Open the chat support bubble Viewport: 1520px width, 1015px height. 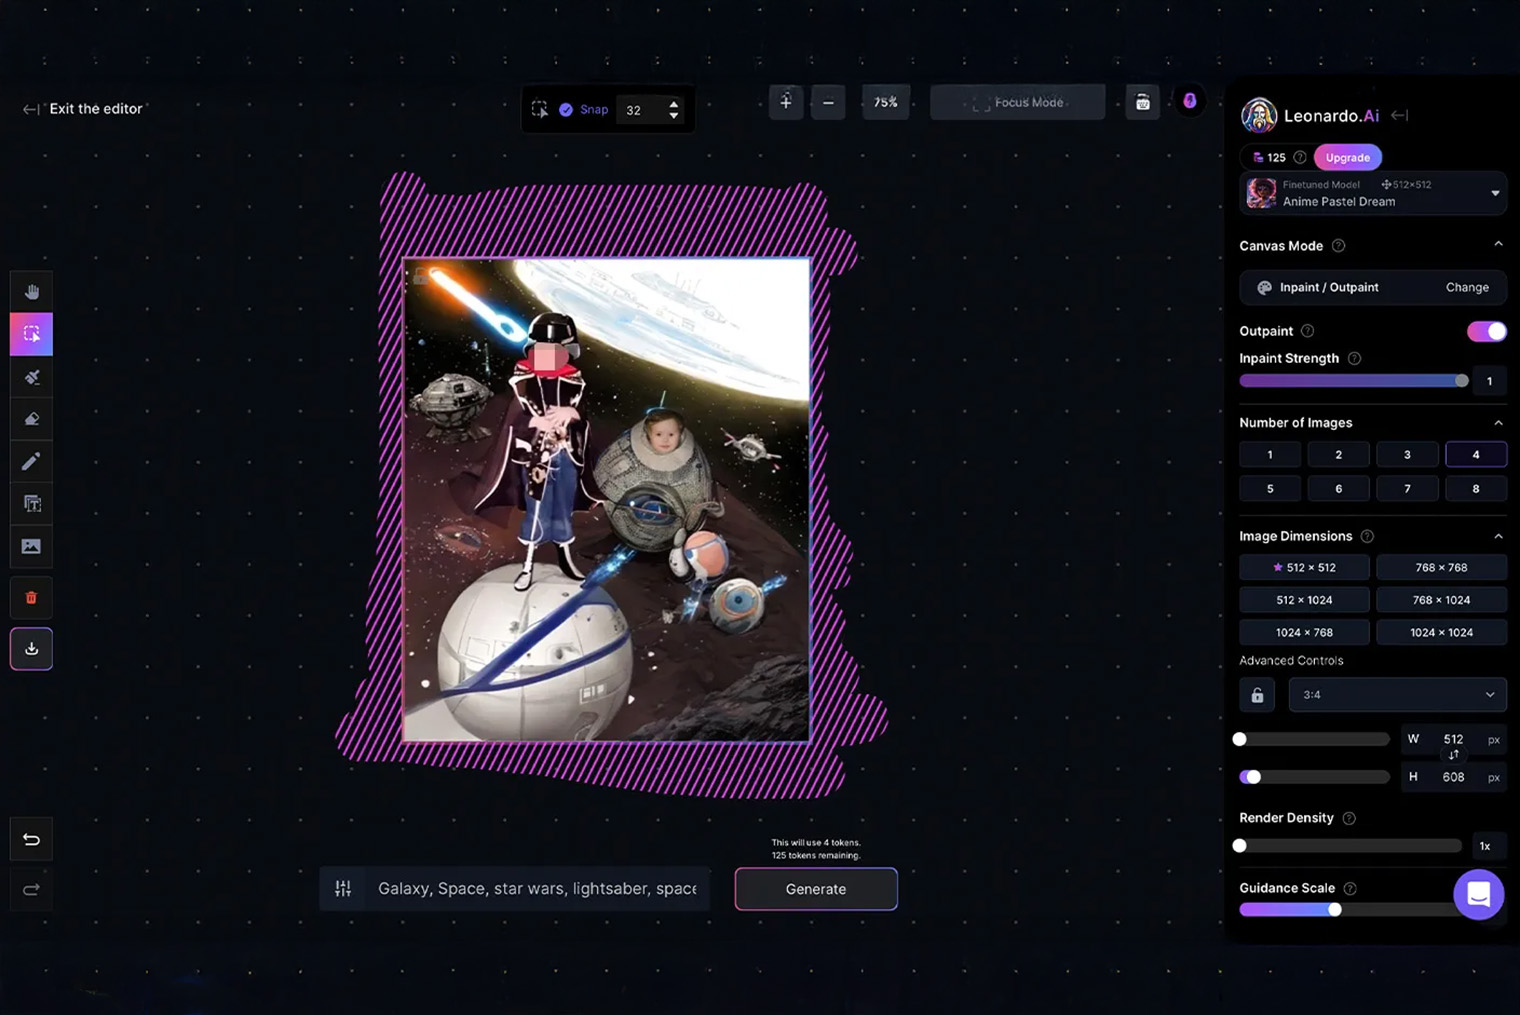click(1479, 894)
